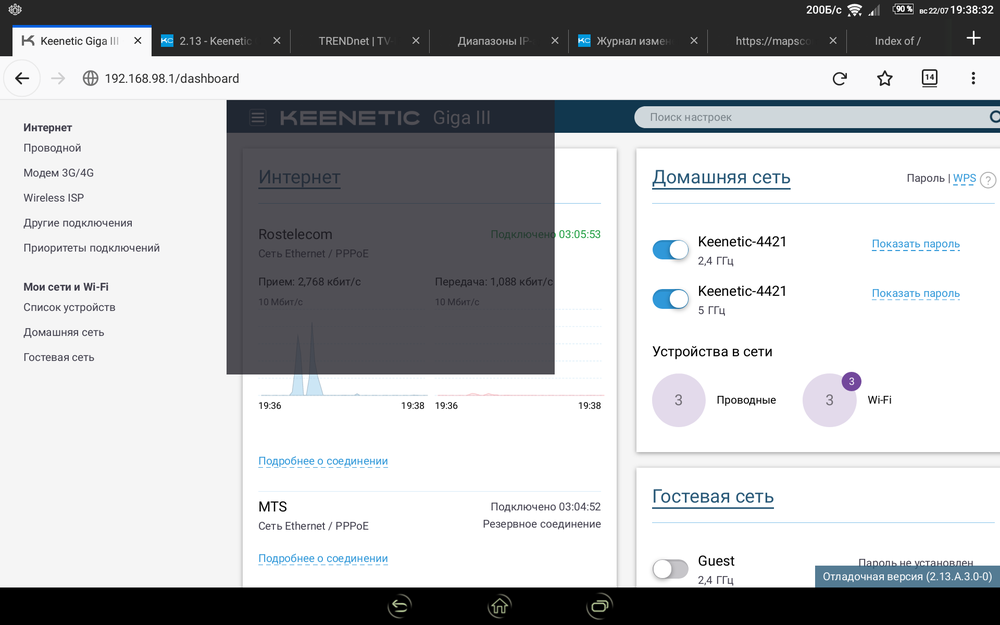Viewport: 1000px width, 625px height.
Task: Open Wireless ISP in the sidebar
Action: (54, 198)
